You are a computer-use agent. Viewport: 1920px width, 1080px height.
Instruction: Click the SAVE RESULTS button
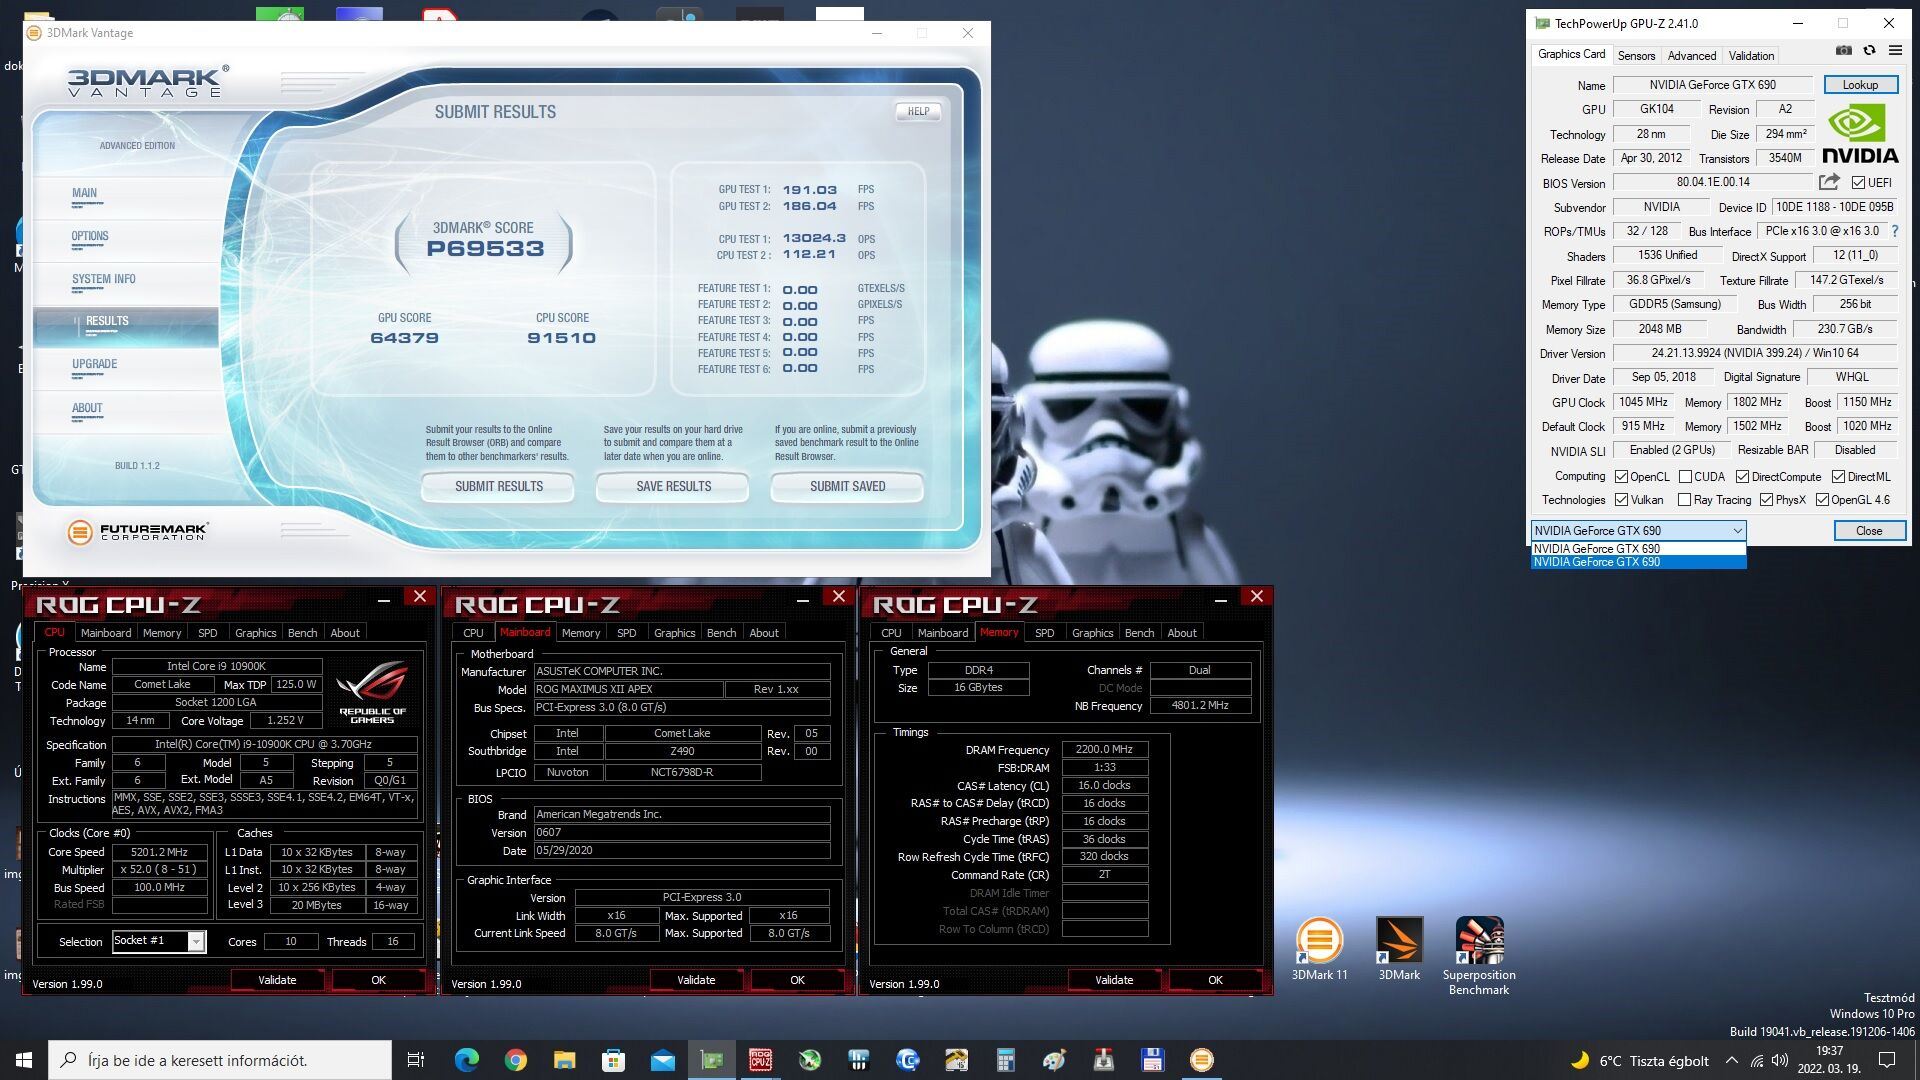click(673, 487)
